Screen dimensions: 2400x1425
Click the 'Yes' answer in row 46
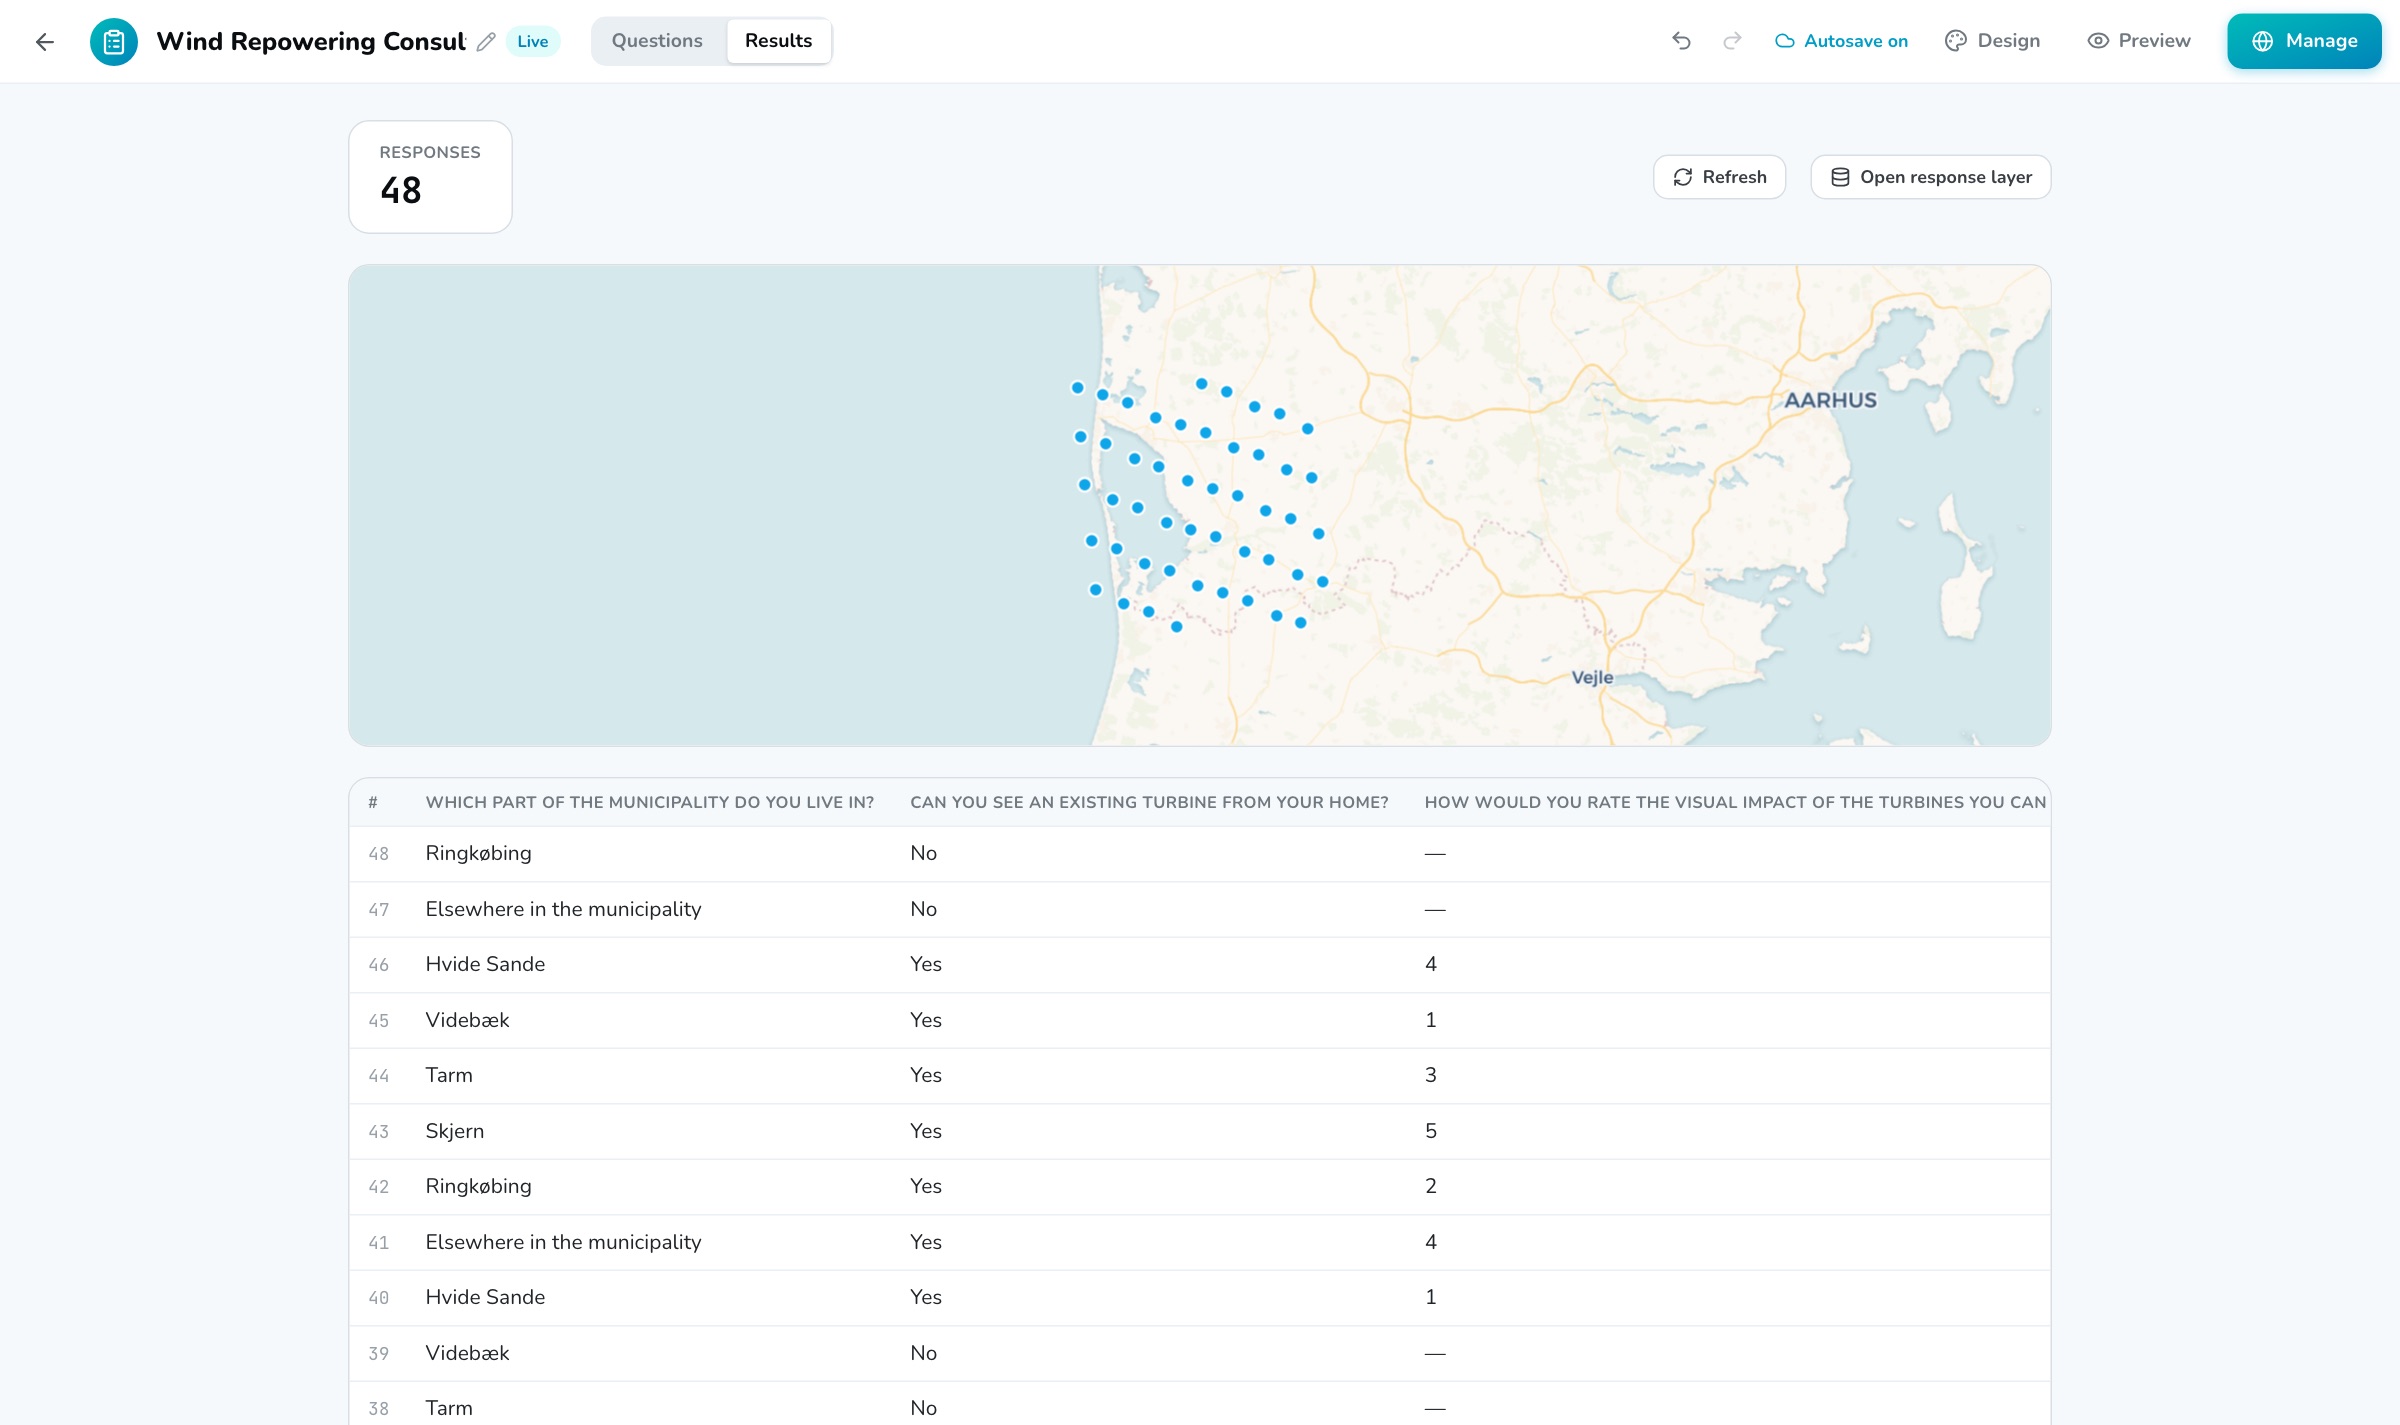(x=926, y=964)
